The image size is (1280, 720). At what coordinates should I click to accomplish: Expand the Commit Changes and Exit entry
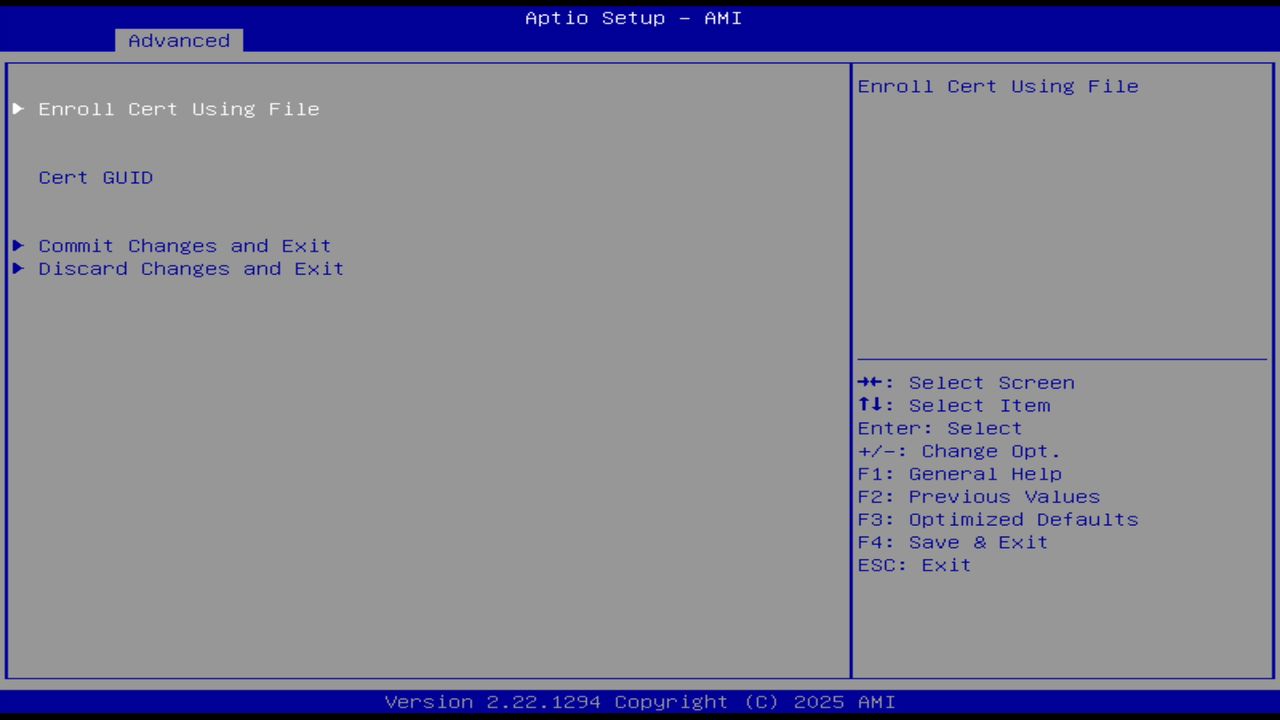point(184,245)
